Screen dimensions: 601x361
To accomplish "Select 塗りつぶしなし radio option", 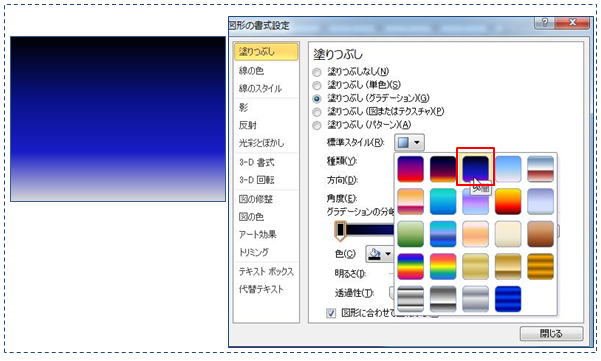I will pyautogui.click(x=317, y=72).
